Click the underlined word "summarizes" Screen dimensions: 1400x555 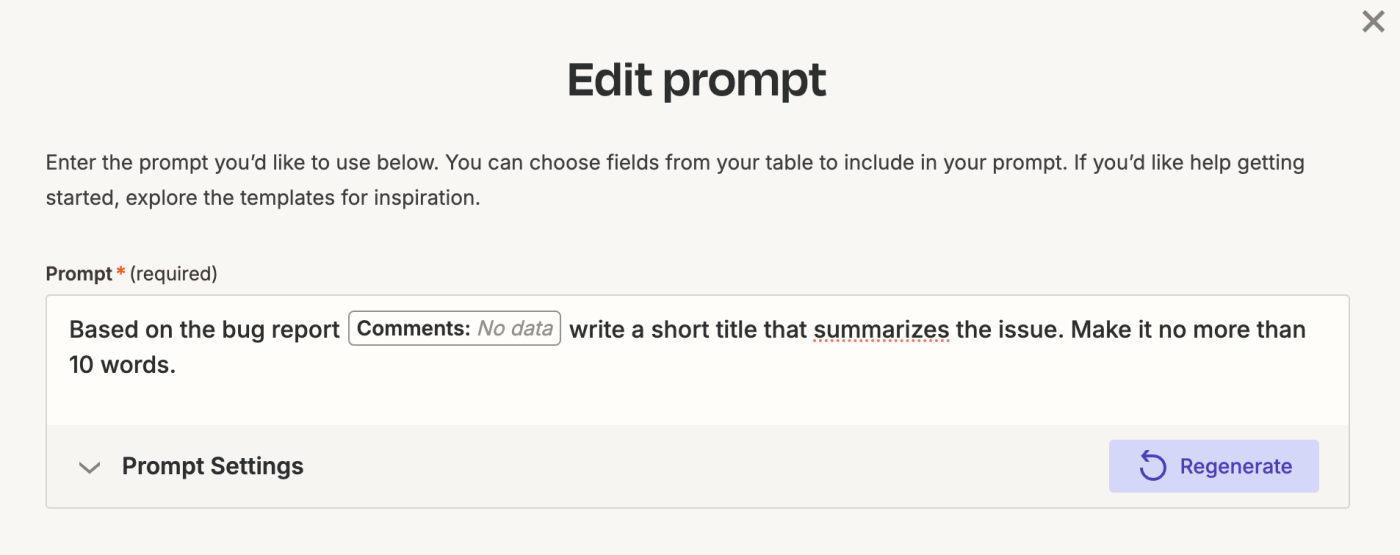click(x=881, y=329)
